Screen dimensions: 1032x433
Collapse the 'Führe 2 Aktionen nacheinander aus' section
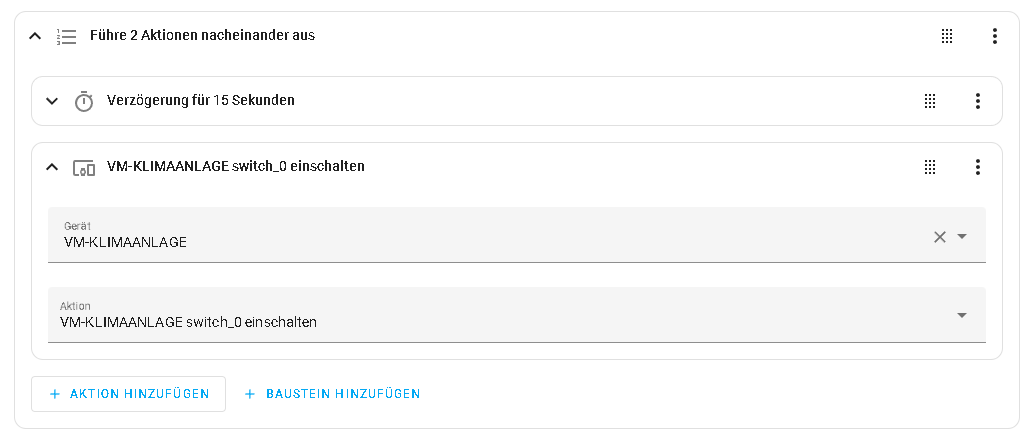(x=35, y=36)
